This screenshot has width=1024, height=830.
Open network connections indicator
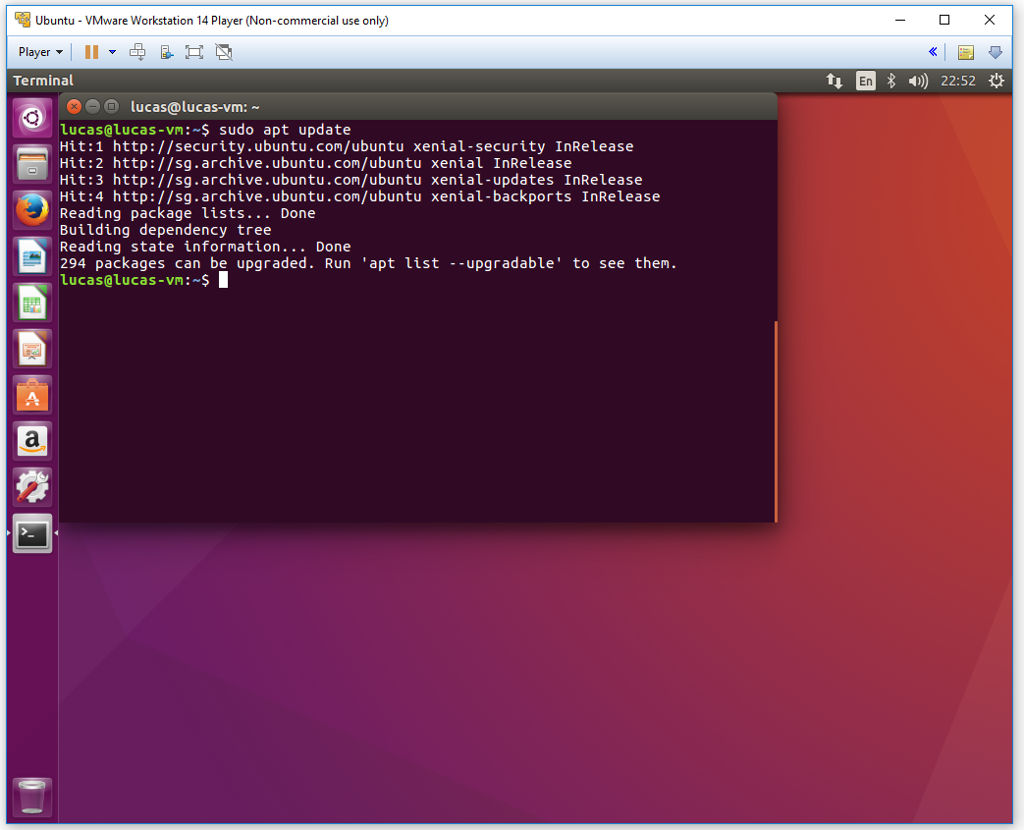(x=834, y=81)
